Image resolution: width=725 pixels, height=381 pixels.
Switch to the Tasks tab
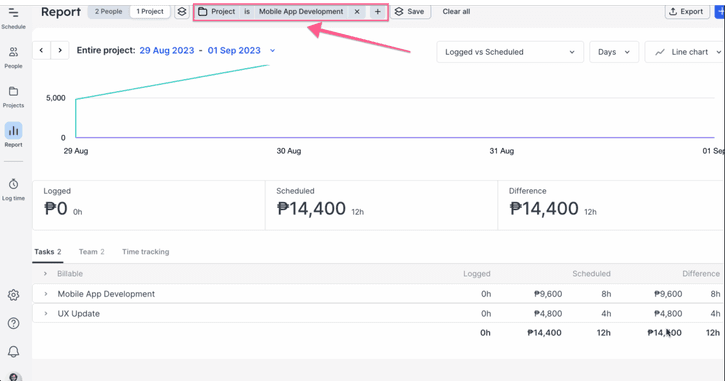48,252
